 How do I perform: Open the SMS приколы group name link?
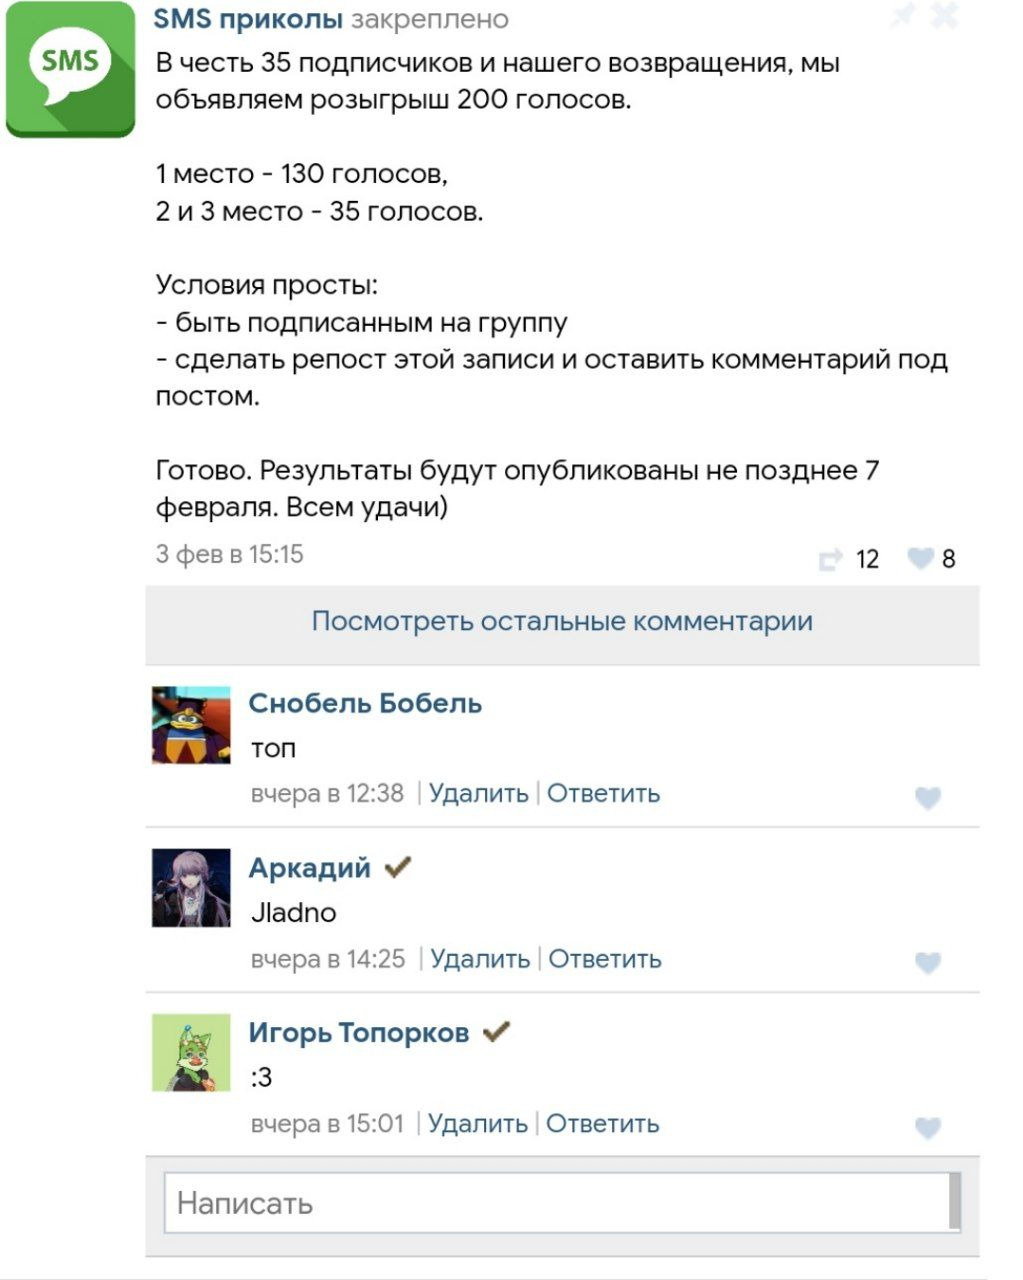[x=248, y=19]
